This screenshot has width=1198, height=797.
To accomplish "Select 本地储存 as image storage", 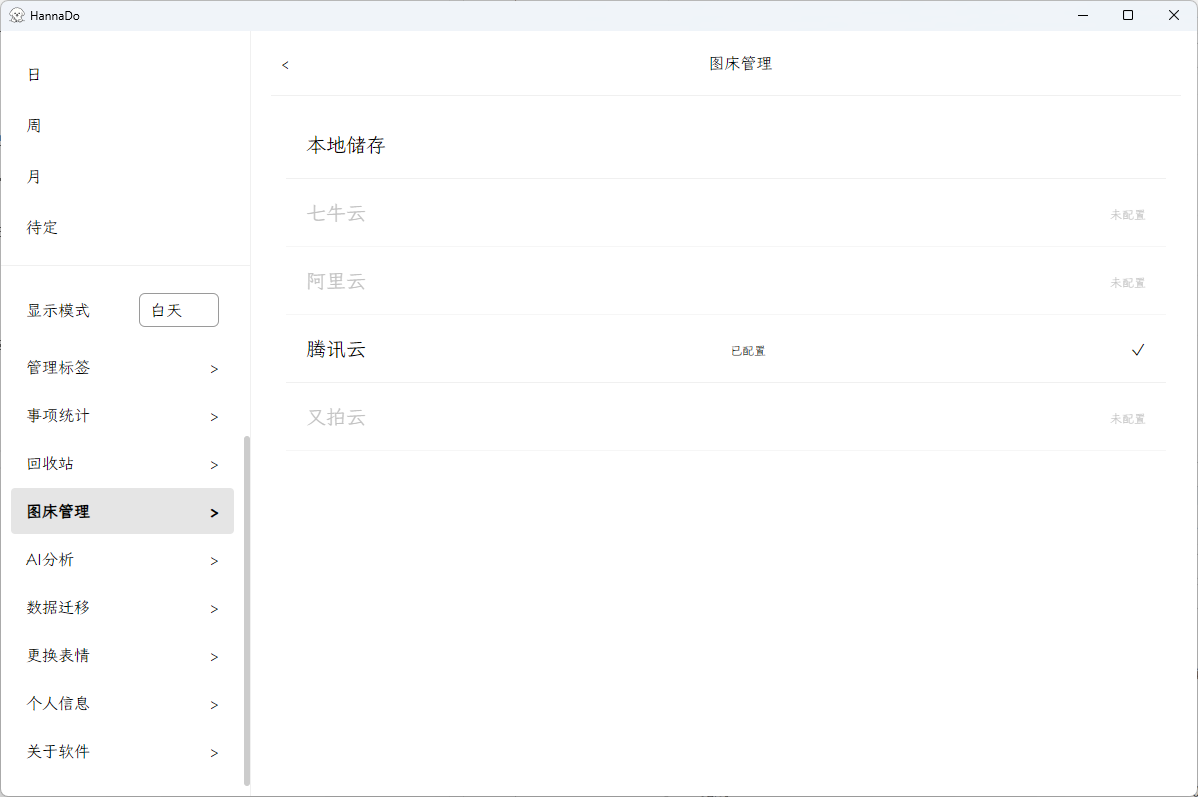I will pos(347,144).
